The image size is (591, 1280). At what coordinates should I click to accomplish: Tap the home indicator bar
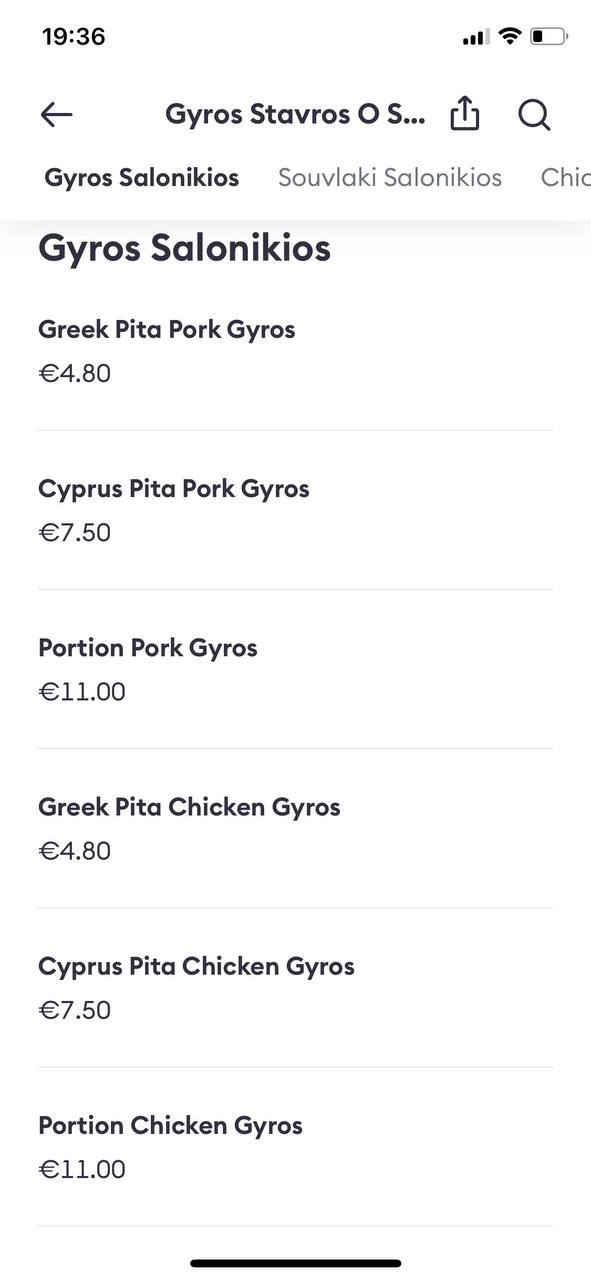(x=296, y=1263)
